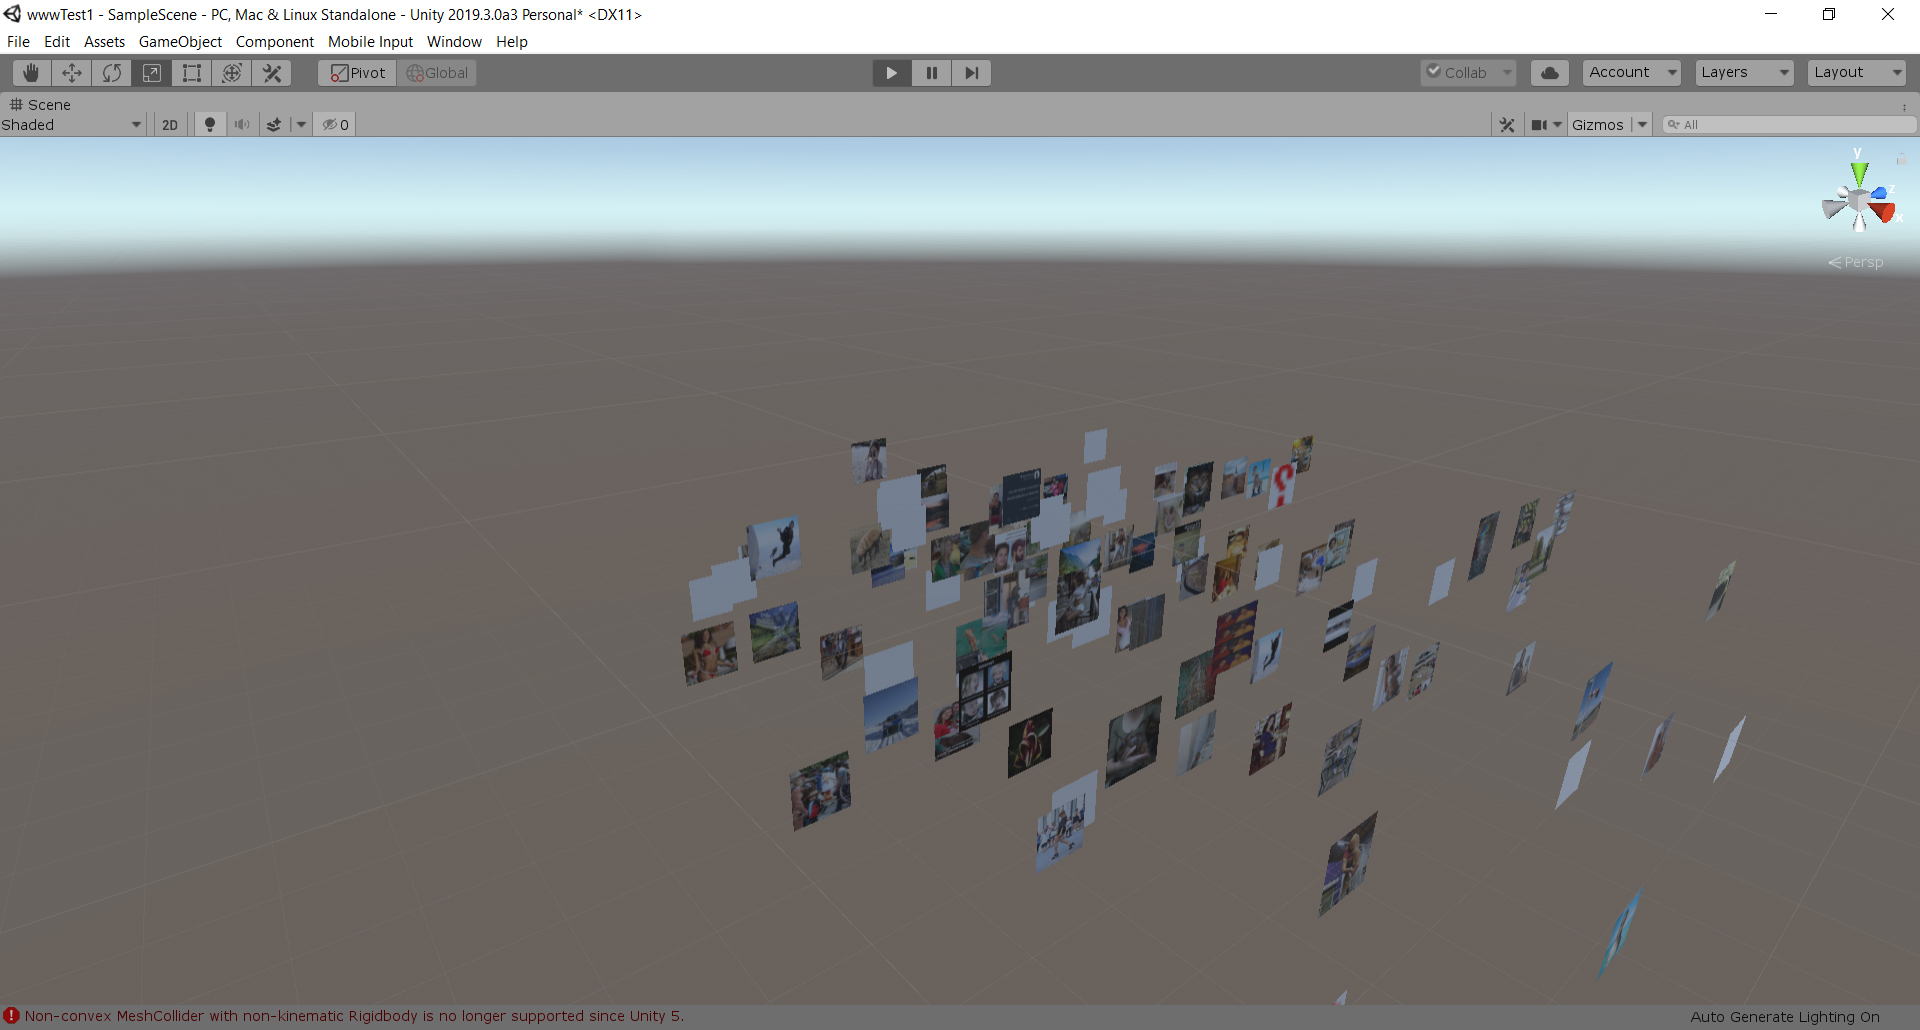1920x1030 pixels.
Task: Expand the Layers dropdown
Action: (1744, 73)
